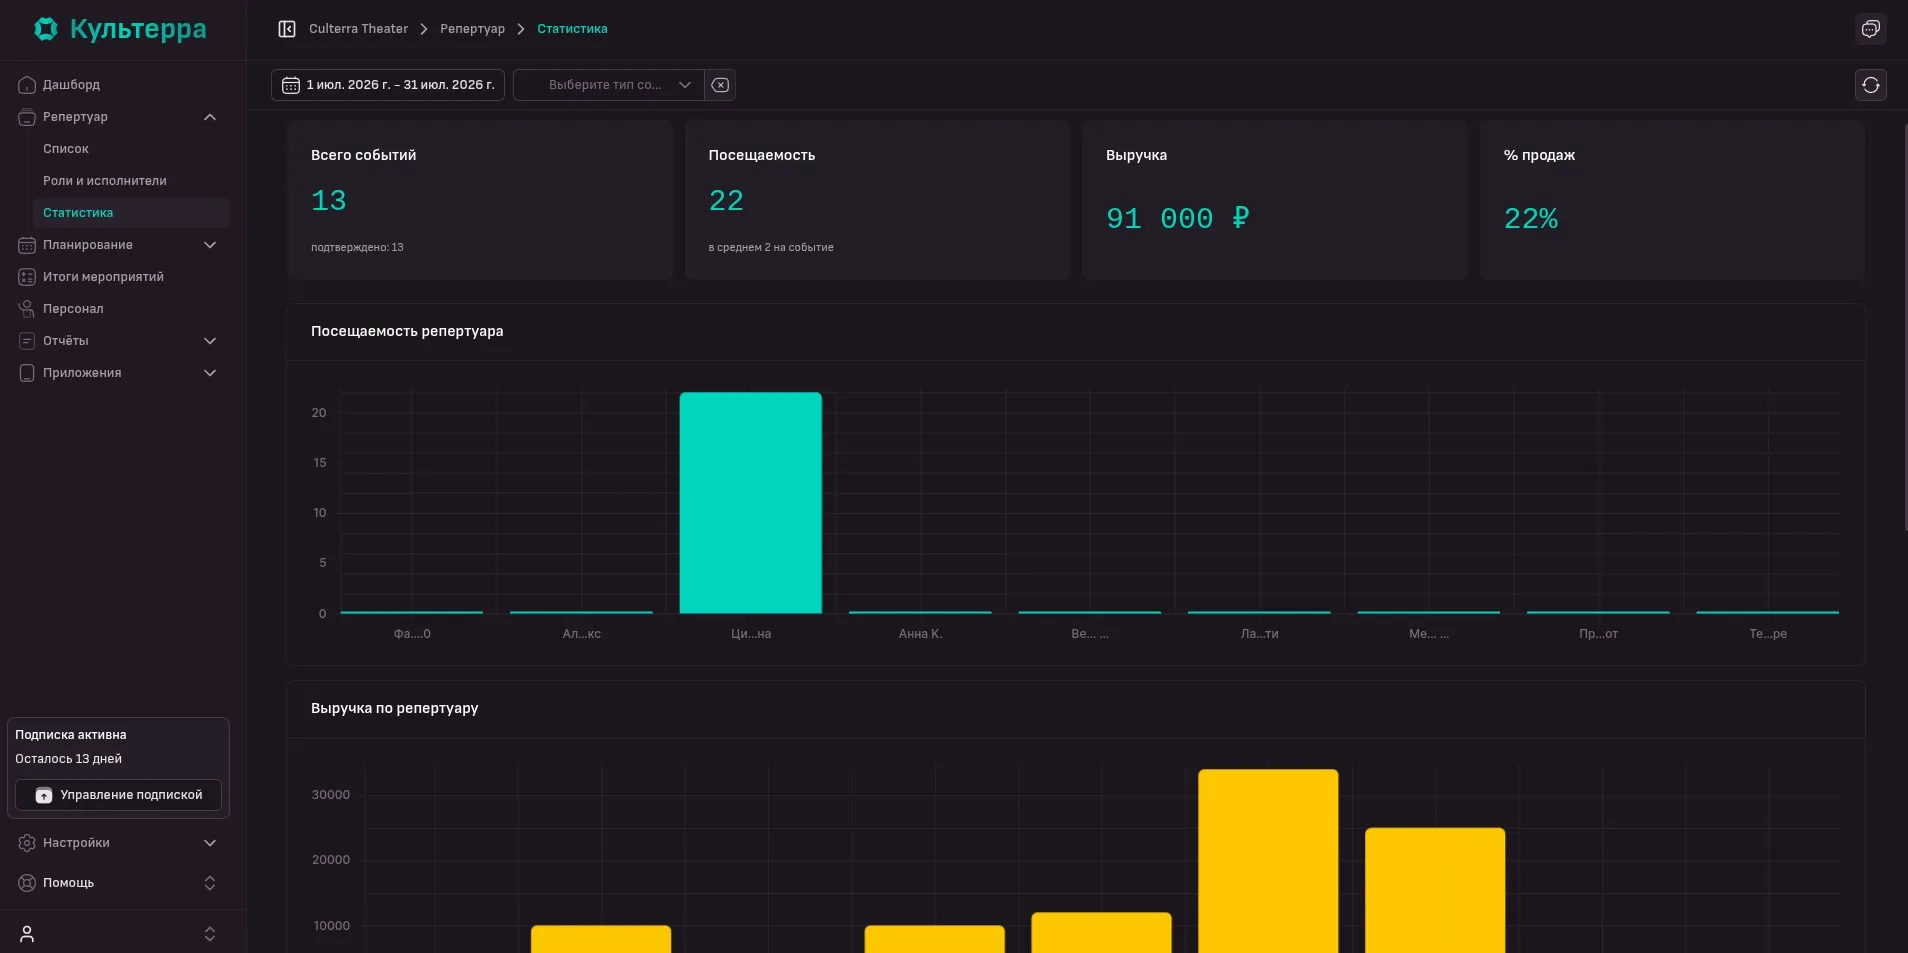The width and height of the screenshot is (1908, 953).
Task: Click the Посещаемость value 22
Action: click(726, 201)
